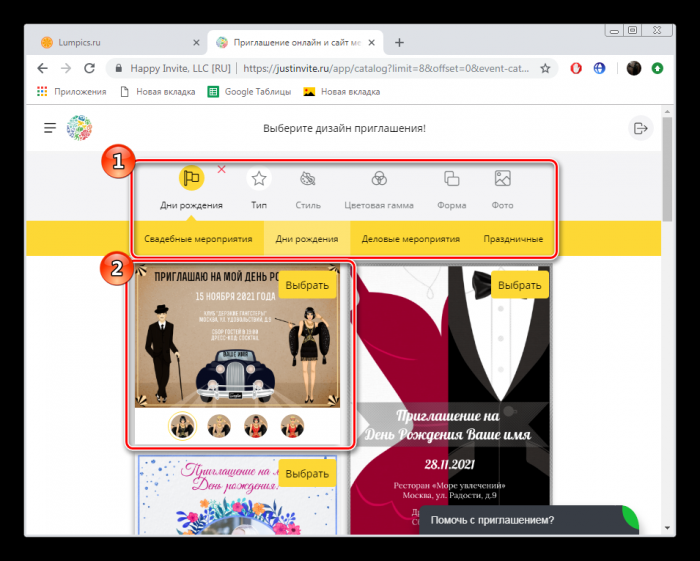Open Новая вкладка bookmark with image icon
The width and height of the screenshot is (700, 561).
click(x=342, y=91)
